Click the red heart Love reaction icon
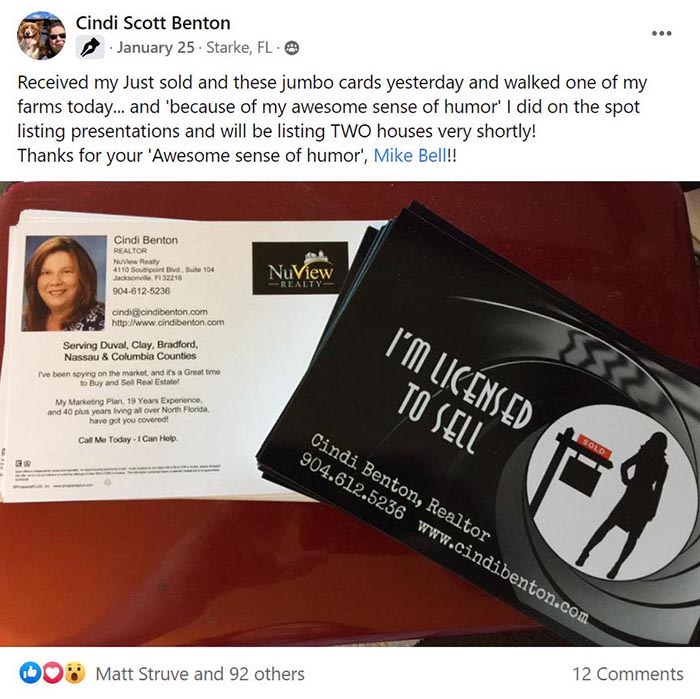The image size is (700, 699). [x=52, y=673]
